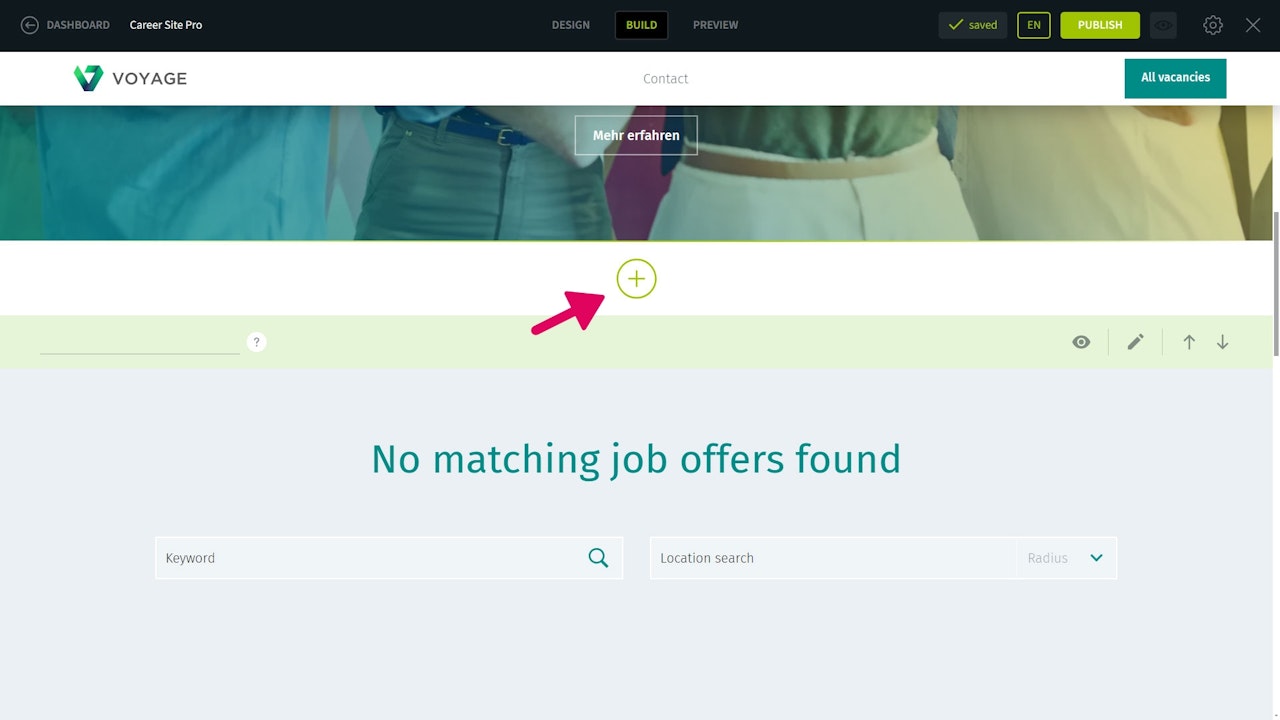Image resolution: width=1280 pixels, height=720 pixels.
Task: Open the settings gear icon
Action: [x=1213, y=25]
